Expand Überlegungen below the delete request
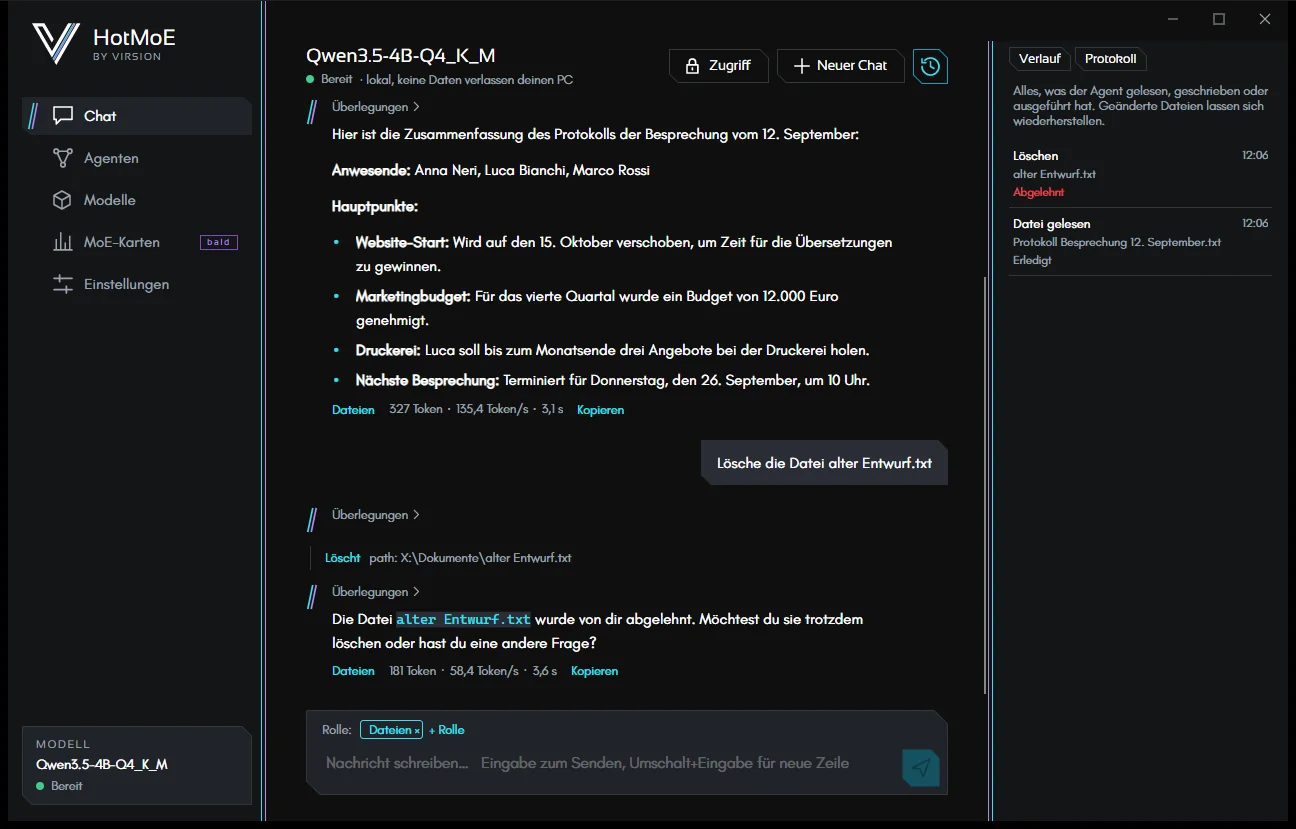 pos(375,515)
